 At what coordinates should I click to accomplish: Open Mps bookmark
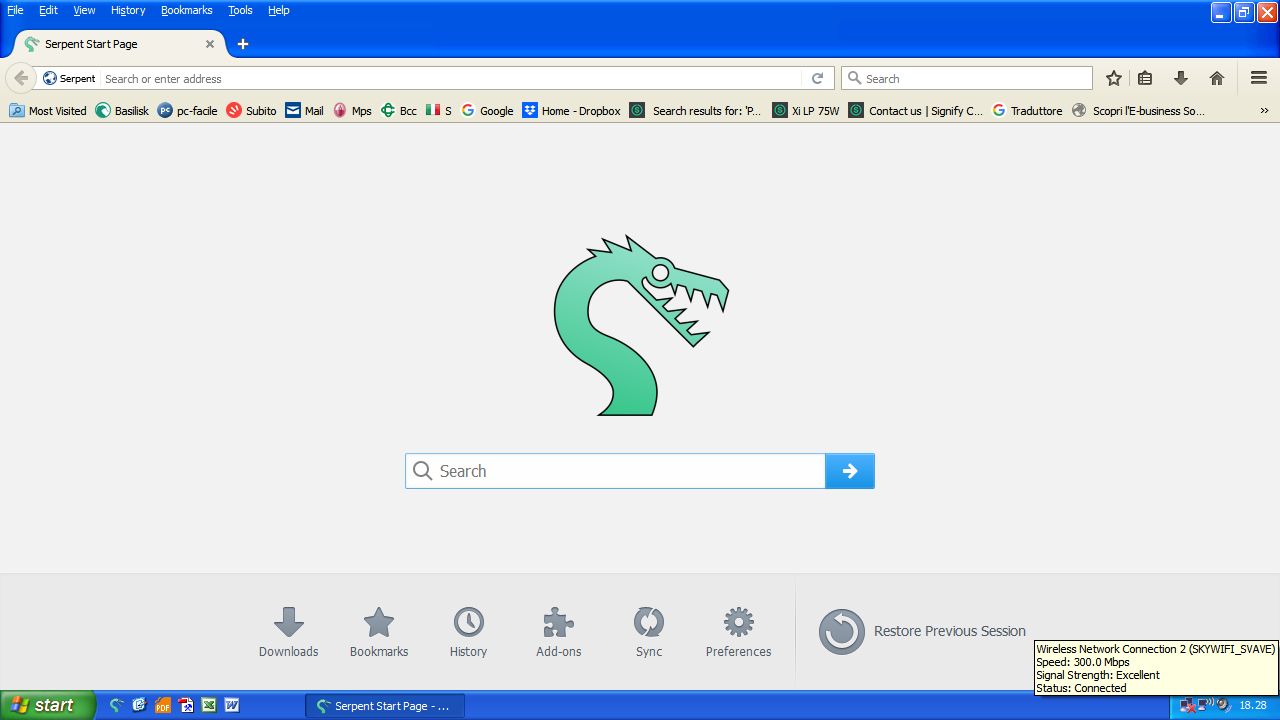pyautogui.click(x=352, y=111)
